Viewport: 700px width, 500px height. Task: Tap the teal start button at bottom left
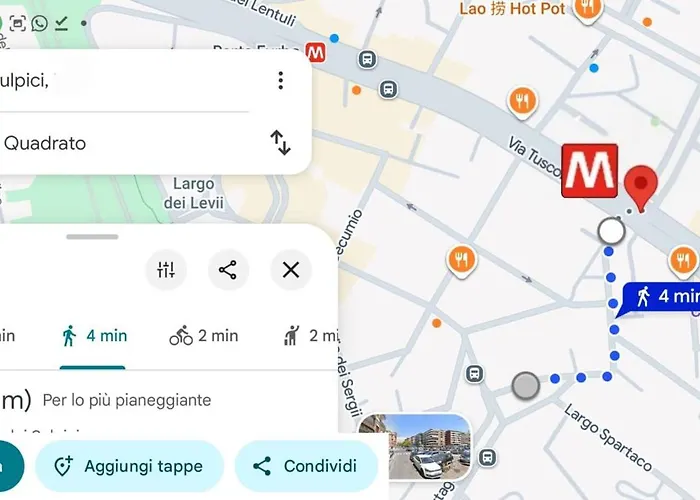(10, 466)
